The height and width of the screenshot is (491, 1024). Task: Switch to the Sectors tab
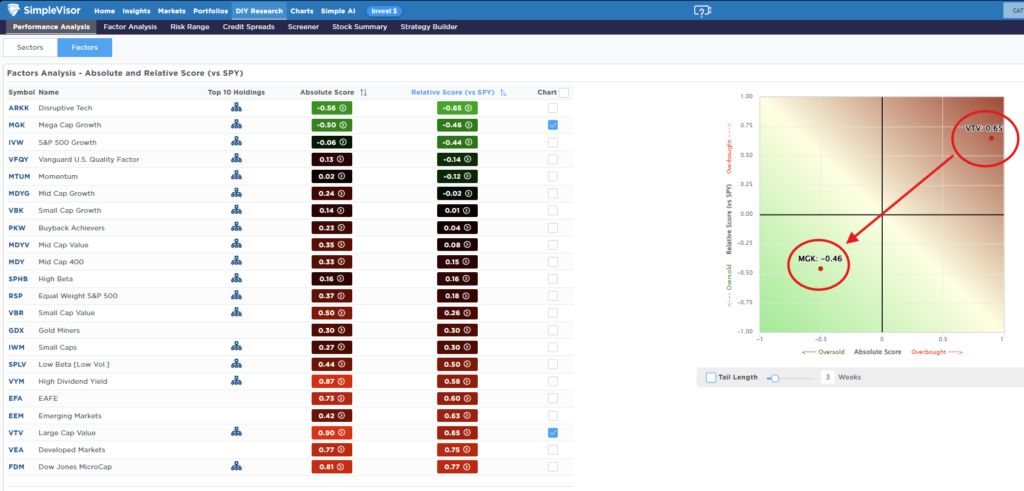pyautogui.click(x=30, y=47)
